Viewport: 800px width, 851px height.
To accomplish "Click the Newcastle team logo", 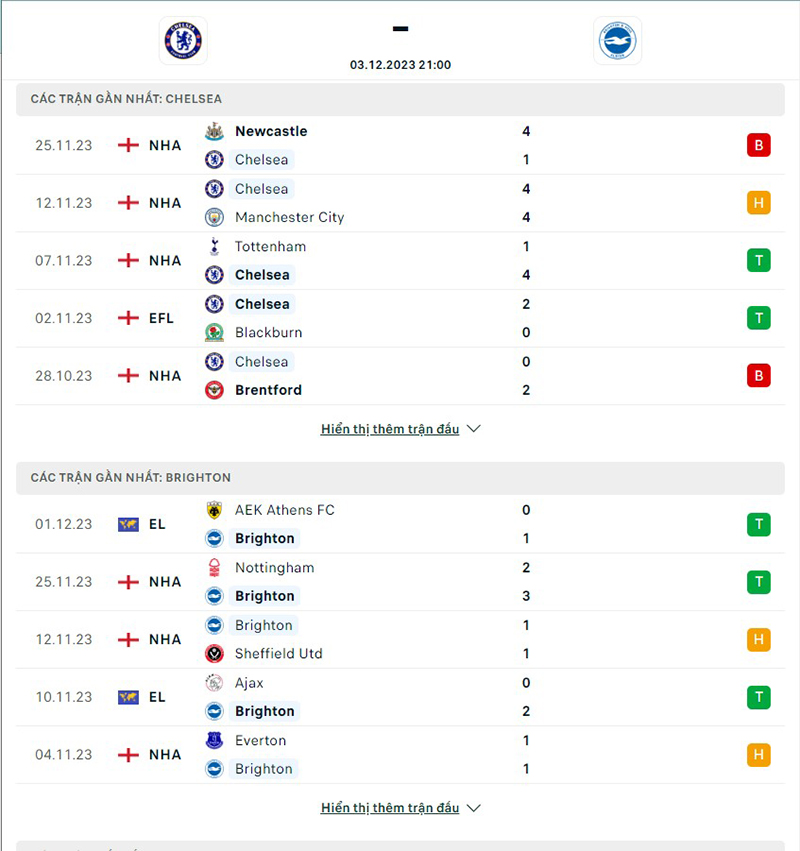I will coord(214,131).
